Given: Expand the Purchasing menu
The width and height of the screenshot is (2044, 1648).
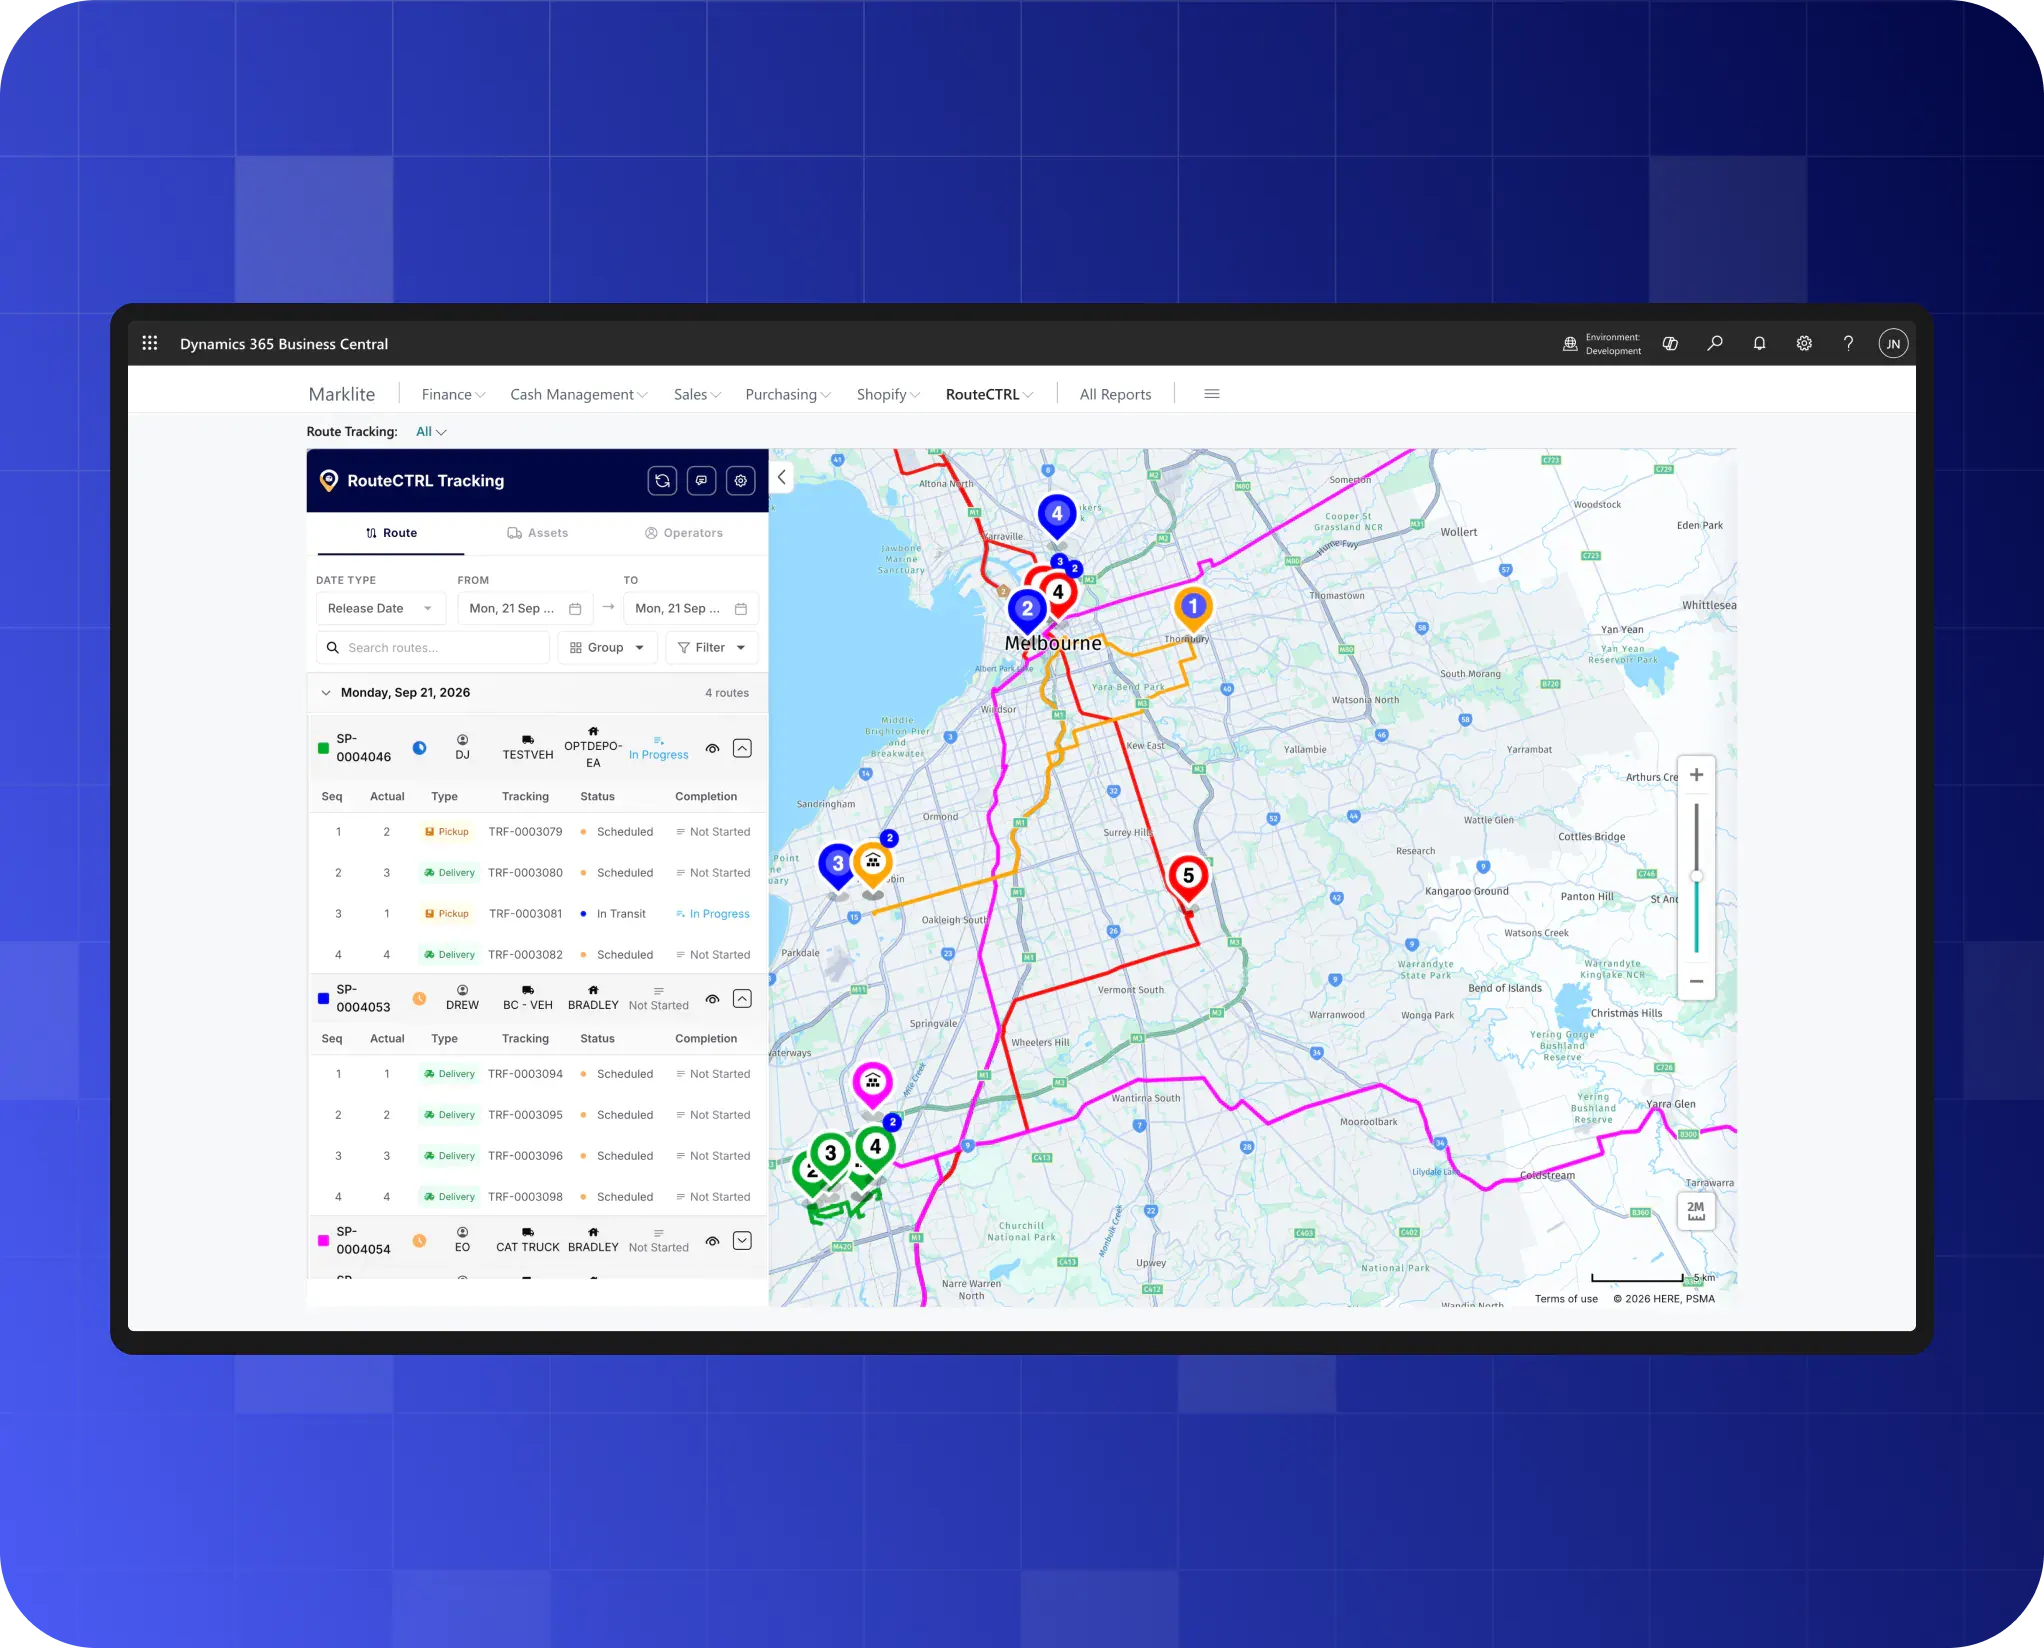Looking at the screenshot, I should click(788, 395).
